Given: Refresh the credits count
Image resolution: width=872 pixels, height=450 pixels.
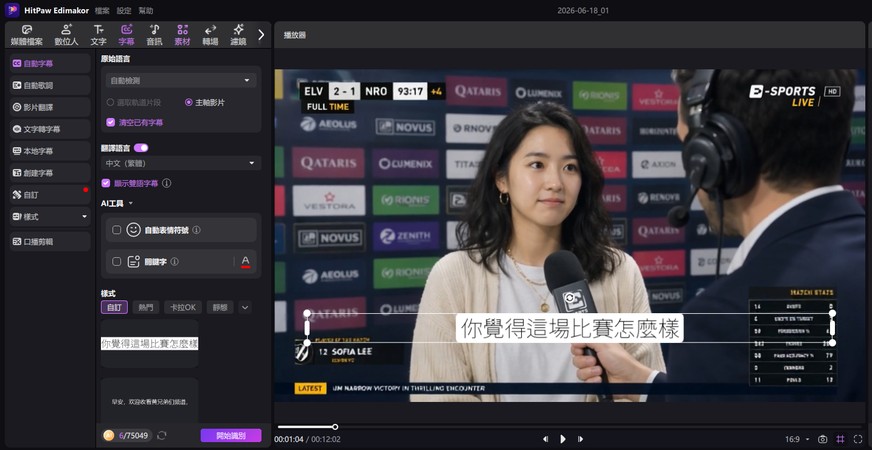Looking at the screenshot, I should 162,436.
